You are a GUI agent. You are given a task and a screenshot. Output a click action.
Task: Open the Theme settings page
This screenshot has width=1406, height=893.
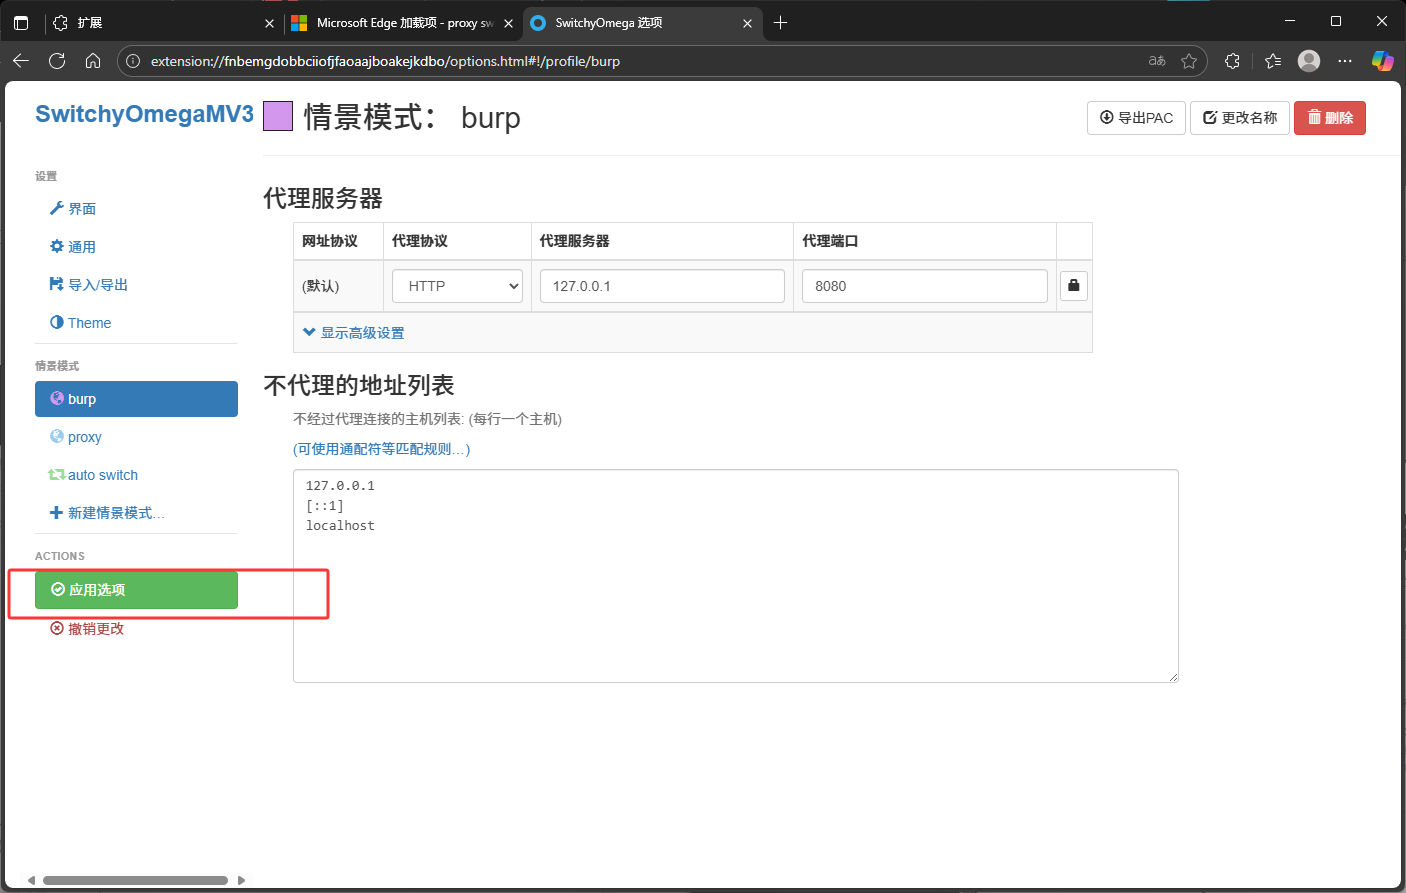(80, 323)
